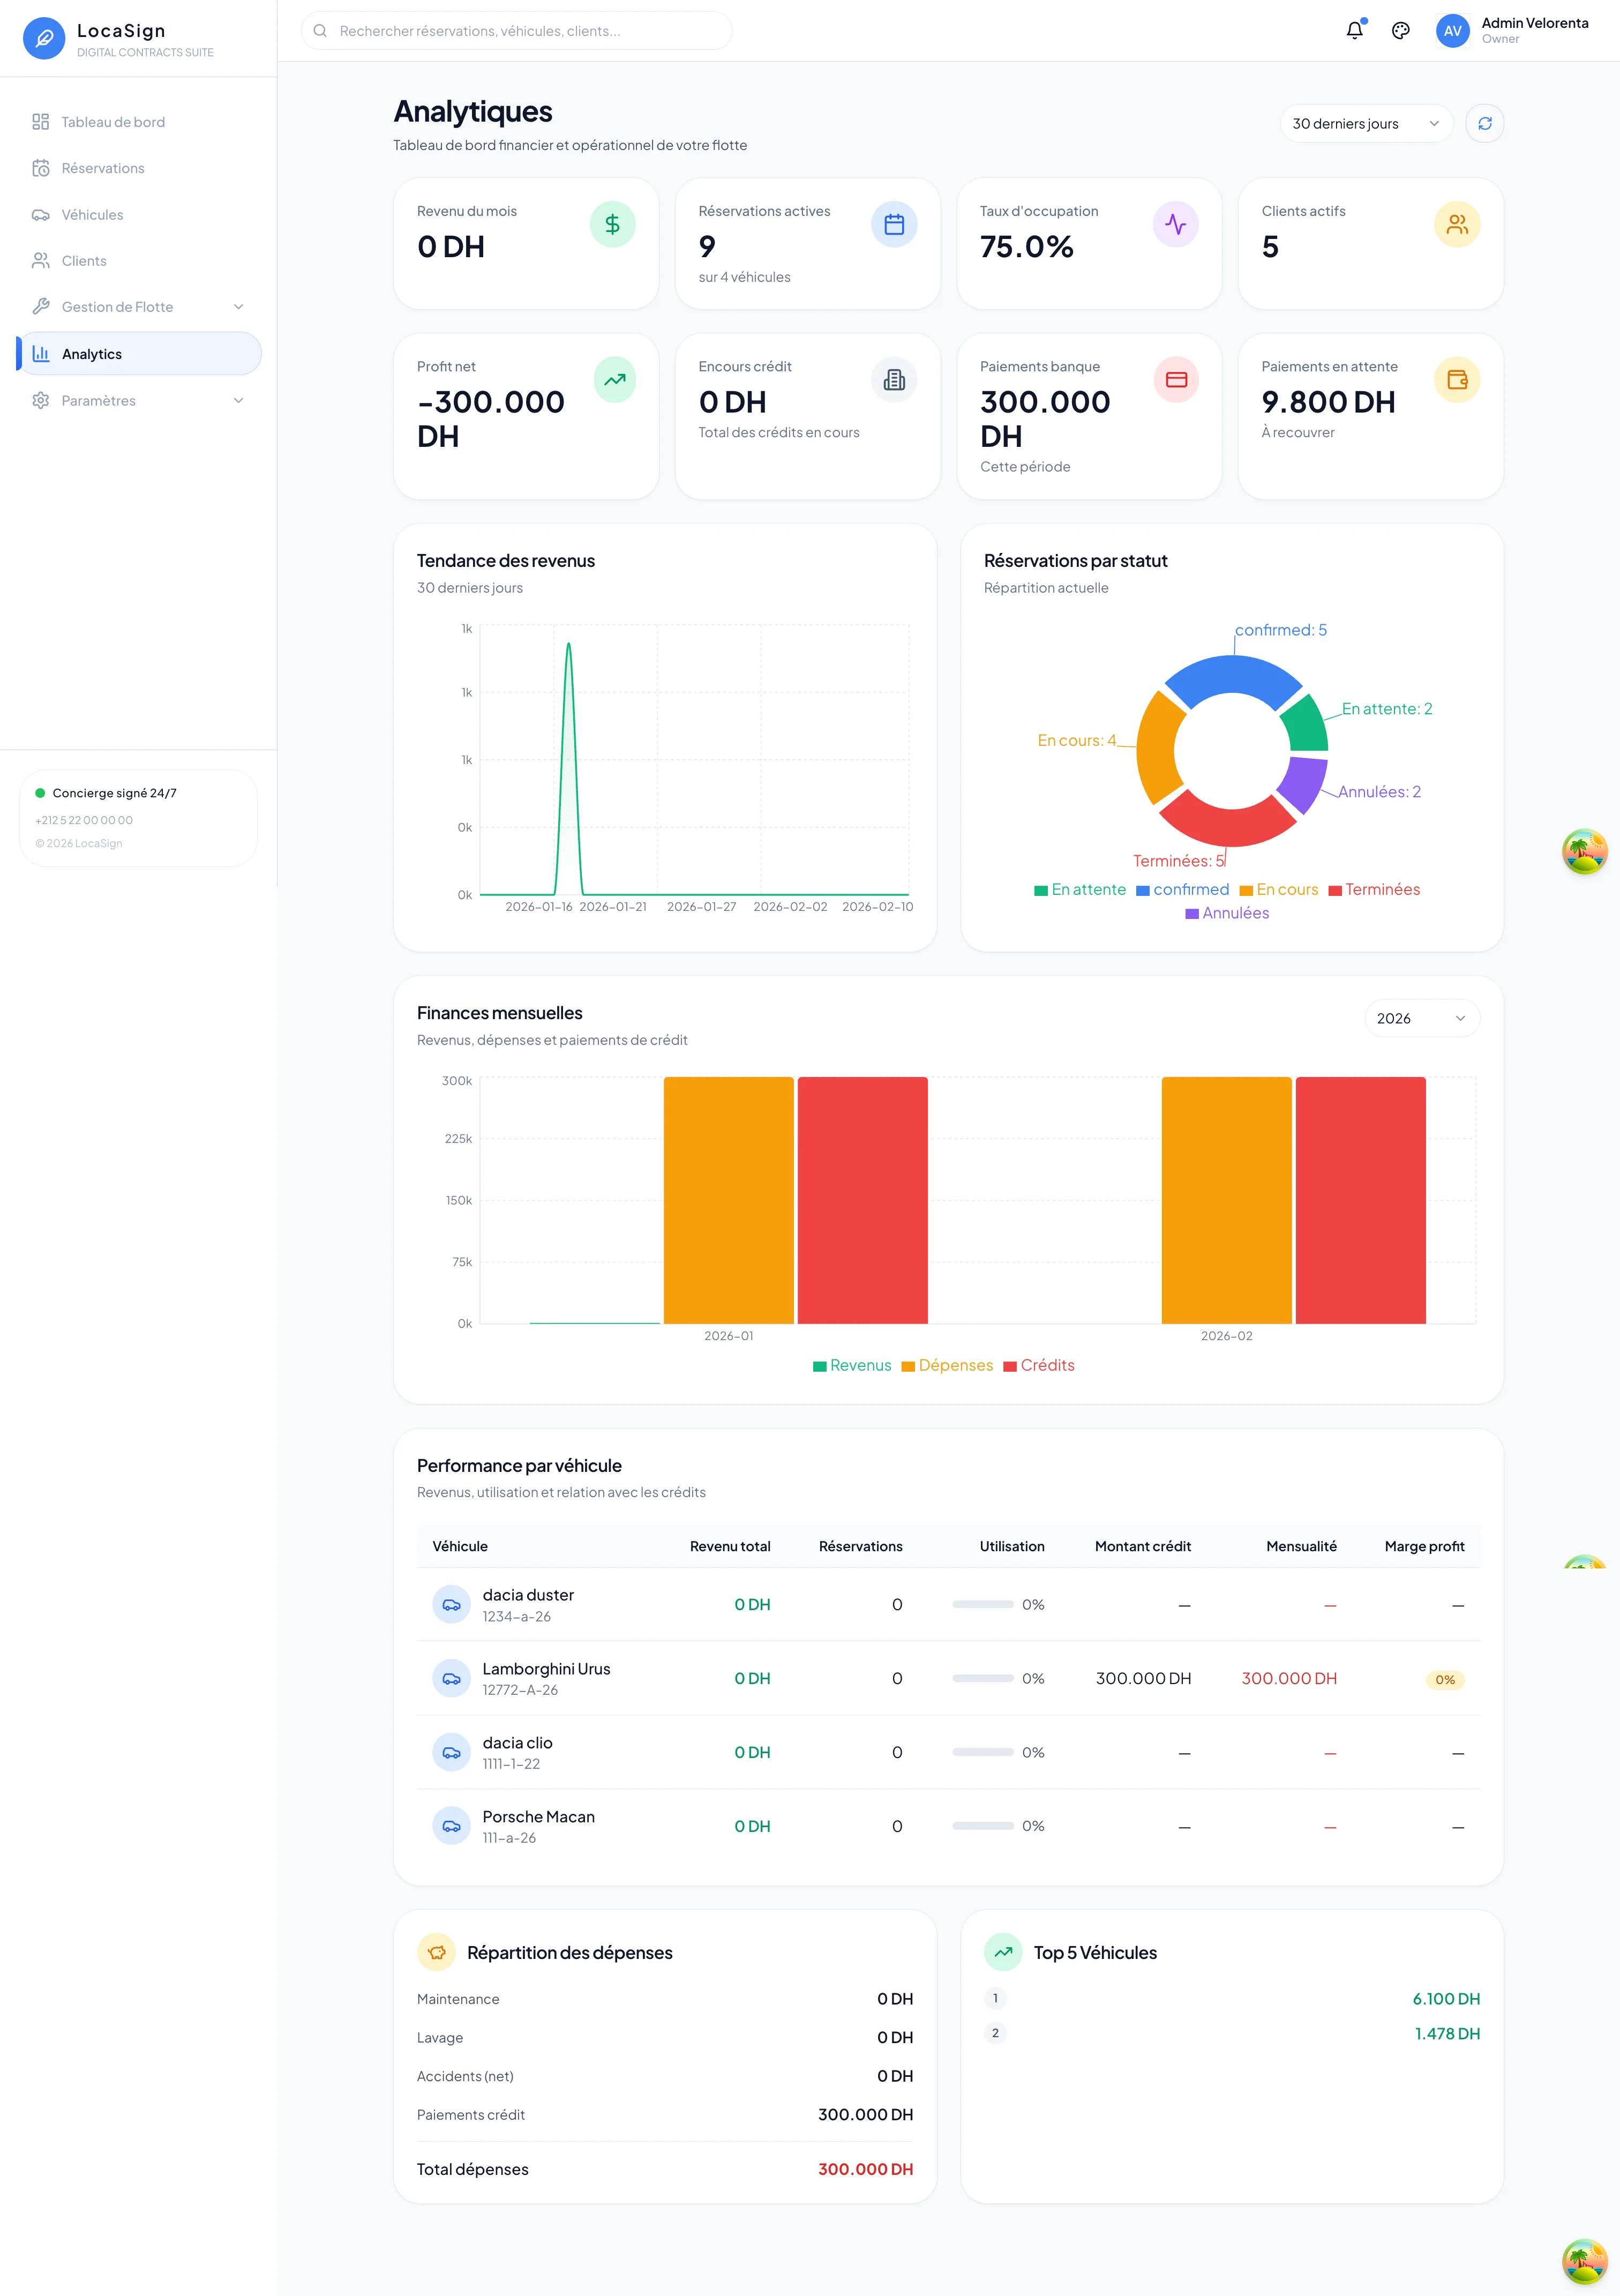Select the Réservations sidebar icon
This screenshot has width=1620, height=2296.
[x=41, y=168]
